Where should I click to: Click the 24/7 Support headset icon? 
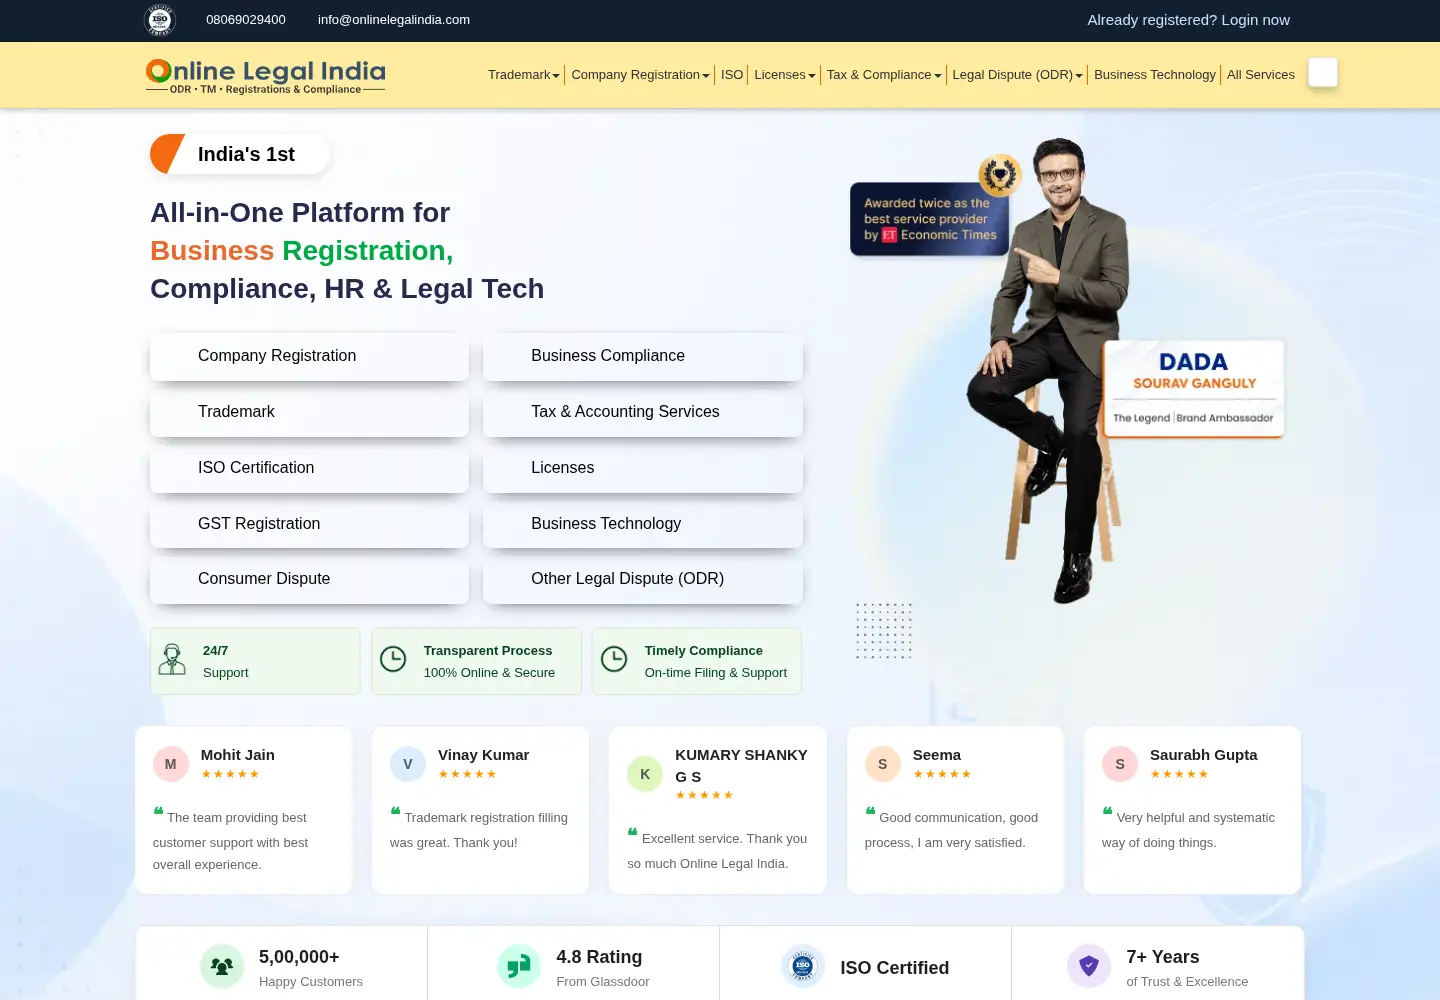point(173,660)
